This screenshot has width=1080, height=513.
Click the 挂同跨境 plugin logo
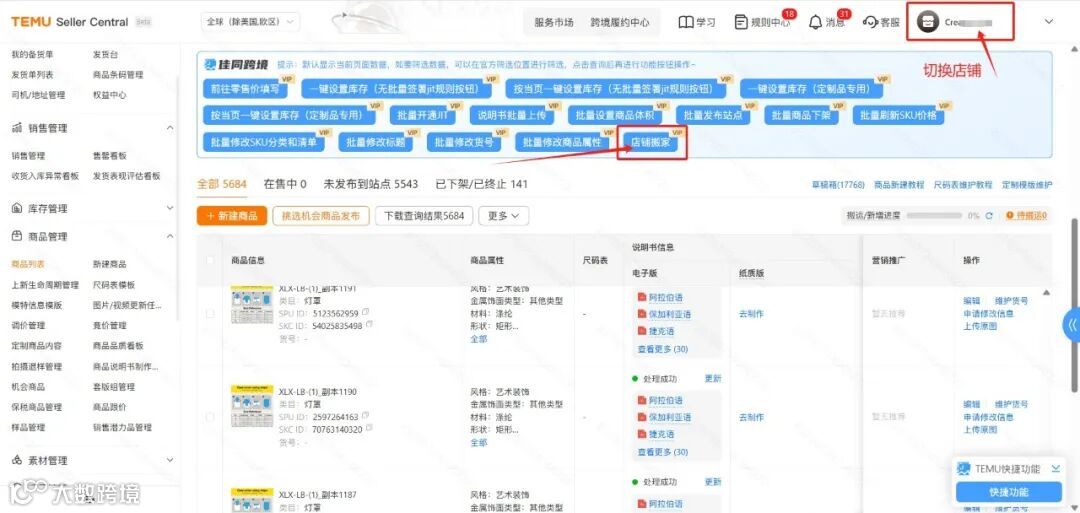(236, 65)
